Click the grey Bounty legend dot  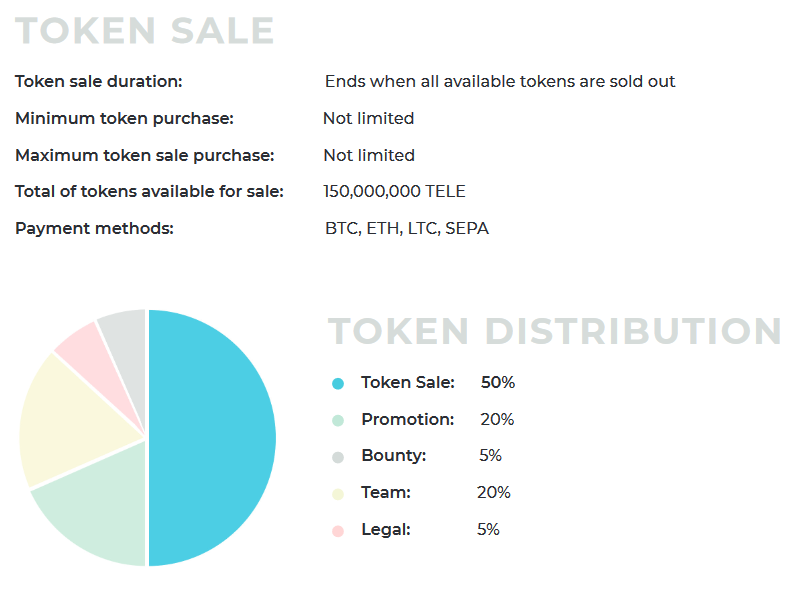pos(338,457)
